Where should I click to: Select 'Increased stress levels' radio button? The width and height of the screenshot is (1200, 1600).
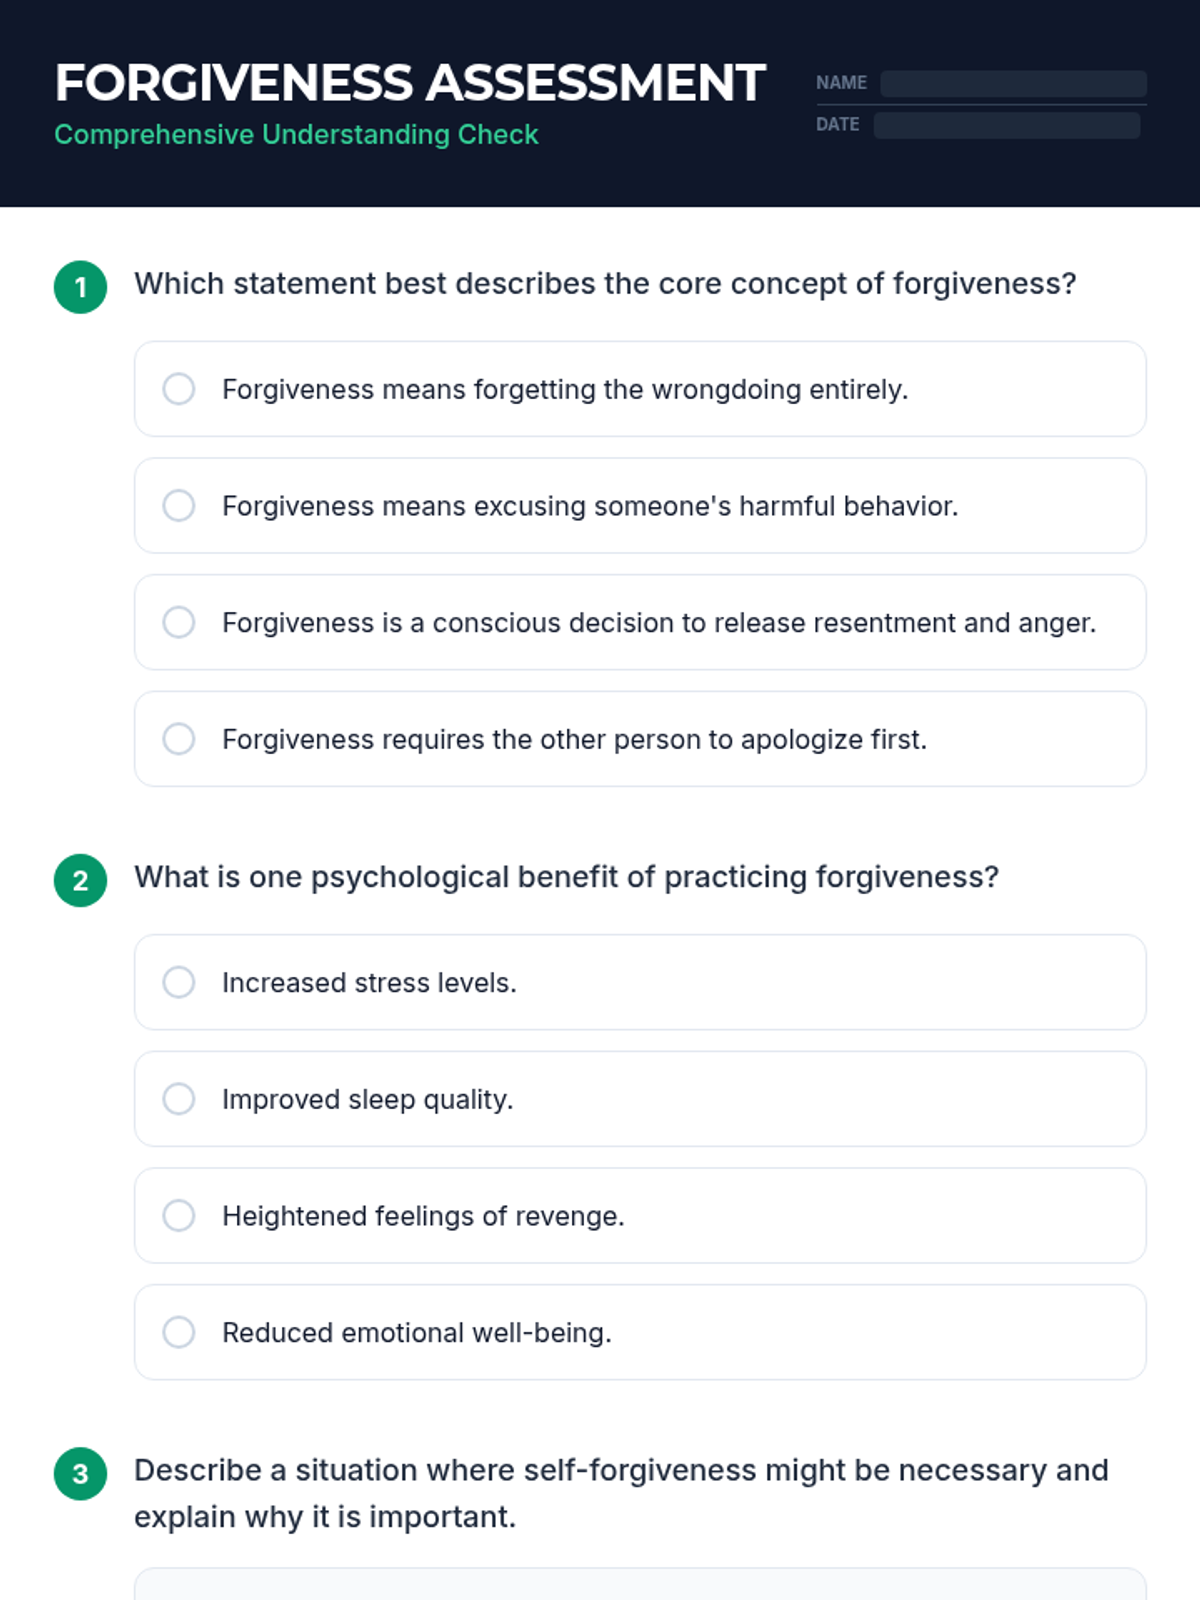(179, 982)
